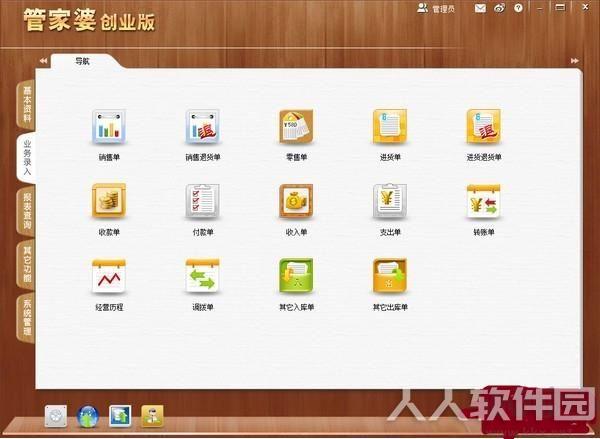Open the 付款单 payment icon

pyautogui.click(x=203, y=201)
